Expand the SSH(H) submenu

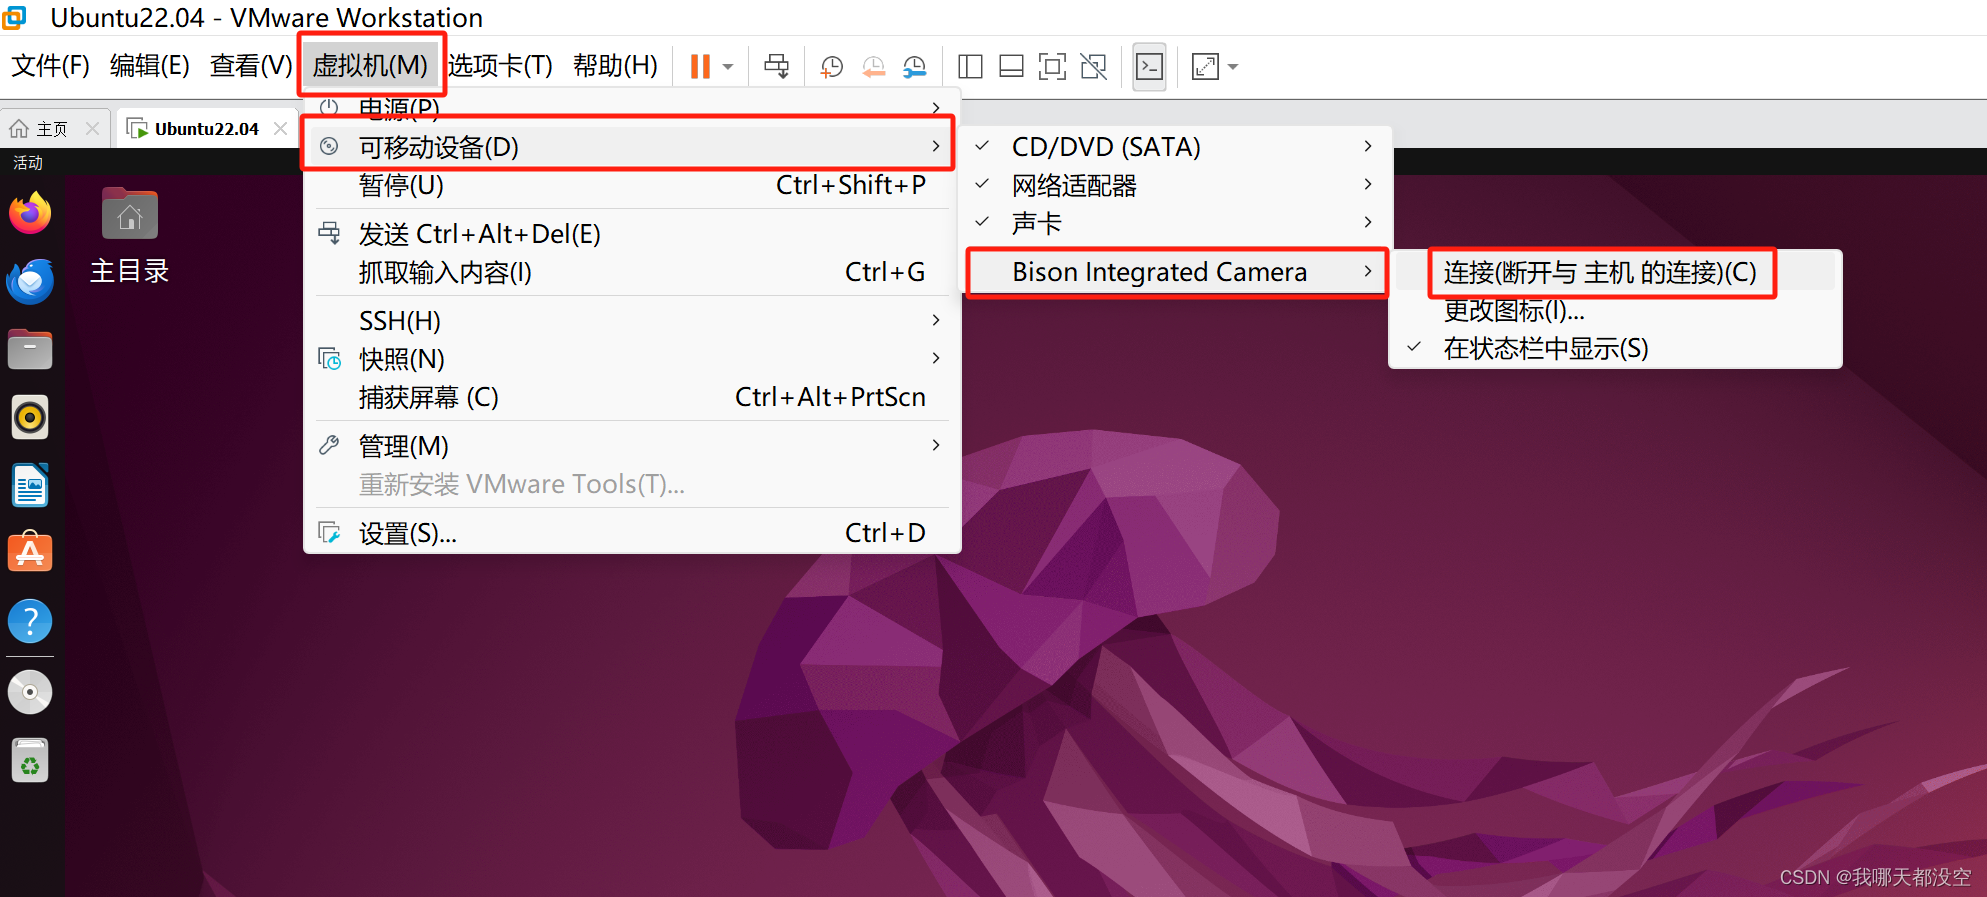(x=630, y=320)
